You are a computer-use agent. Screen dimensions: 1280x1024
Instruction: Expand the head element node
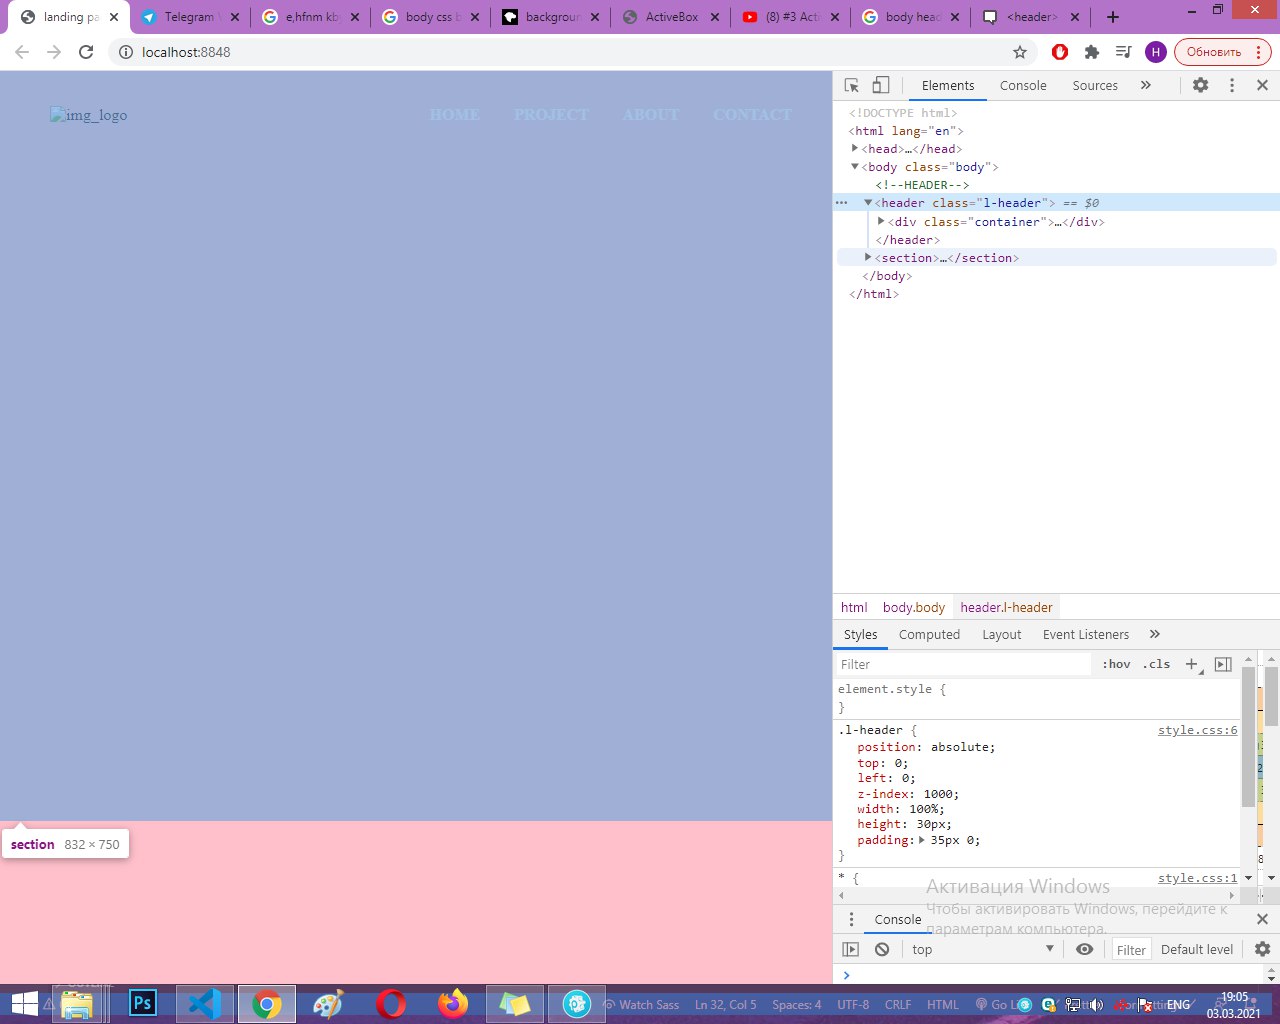click(855, 148)
